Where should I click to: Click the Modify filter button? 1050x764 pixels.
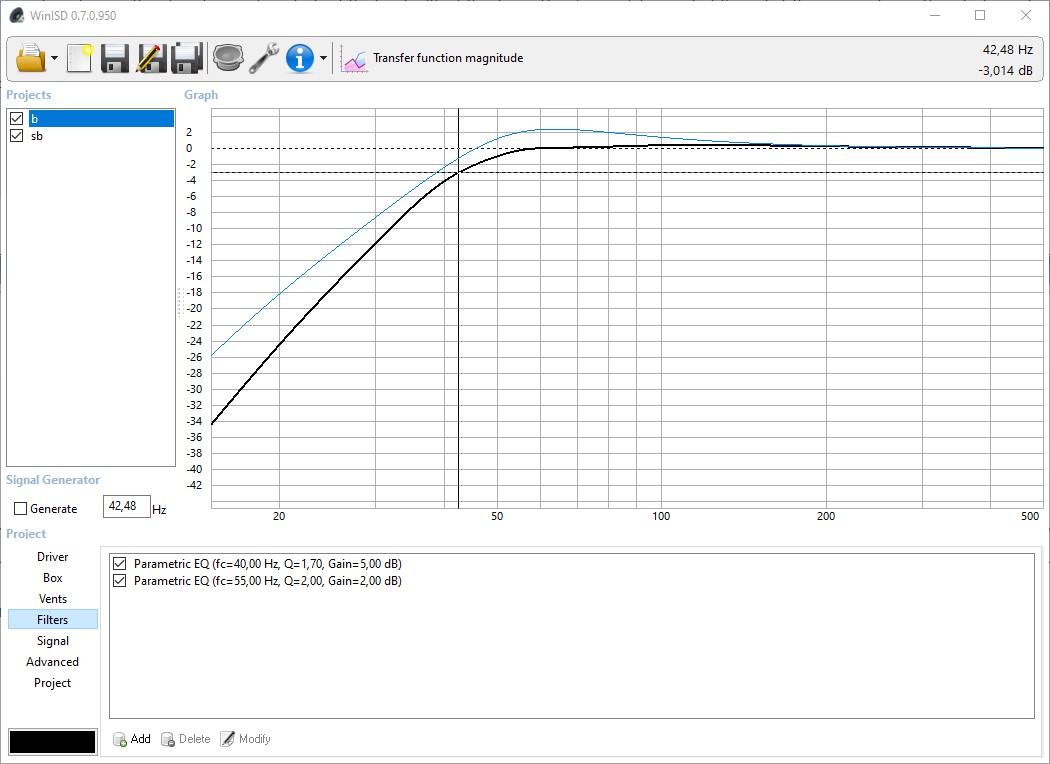pyautogui.click(x=246, y=739)
